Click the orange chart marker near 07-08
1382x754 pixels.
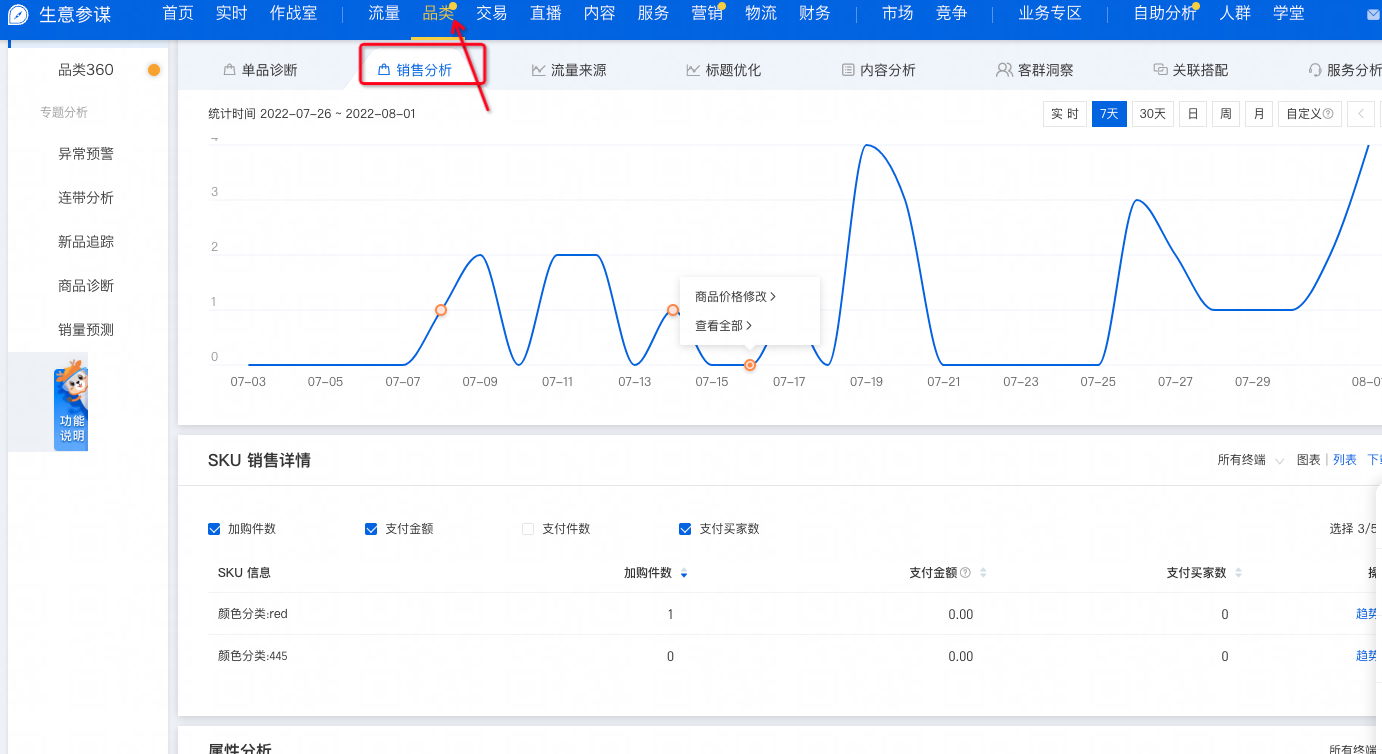441,310
